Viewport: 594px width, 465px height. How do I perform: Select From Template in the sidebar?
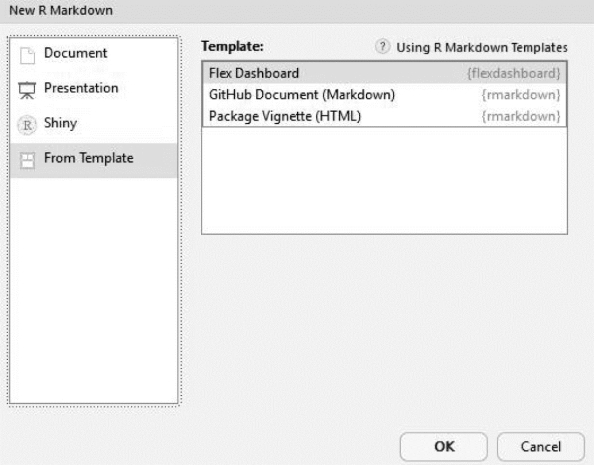(94, 160)
